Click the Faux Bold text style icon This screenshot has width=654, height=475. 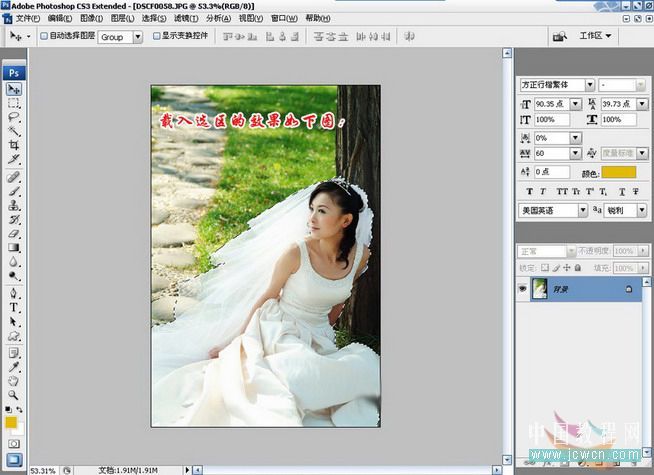click(x=527, y=190)
